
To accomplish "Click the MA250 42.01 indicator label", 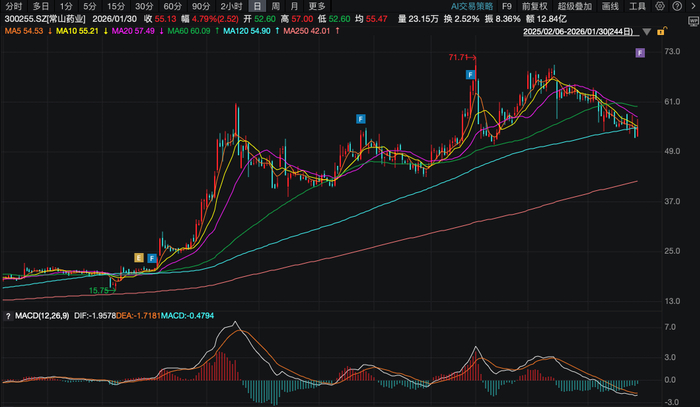I will click(307, 31).
